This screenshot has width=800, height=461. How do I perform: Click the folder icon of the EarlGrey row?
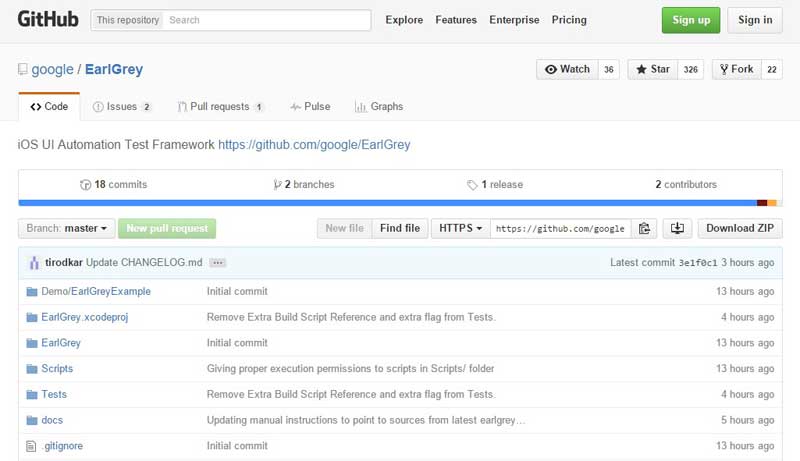pyautogui.click(x=32, y=343)
